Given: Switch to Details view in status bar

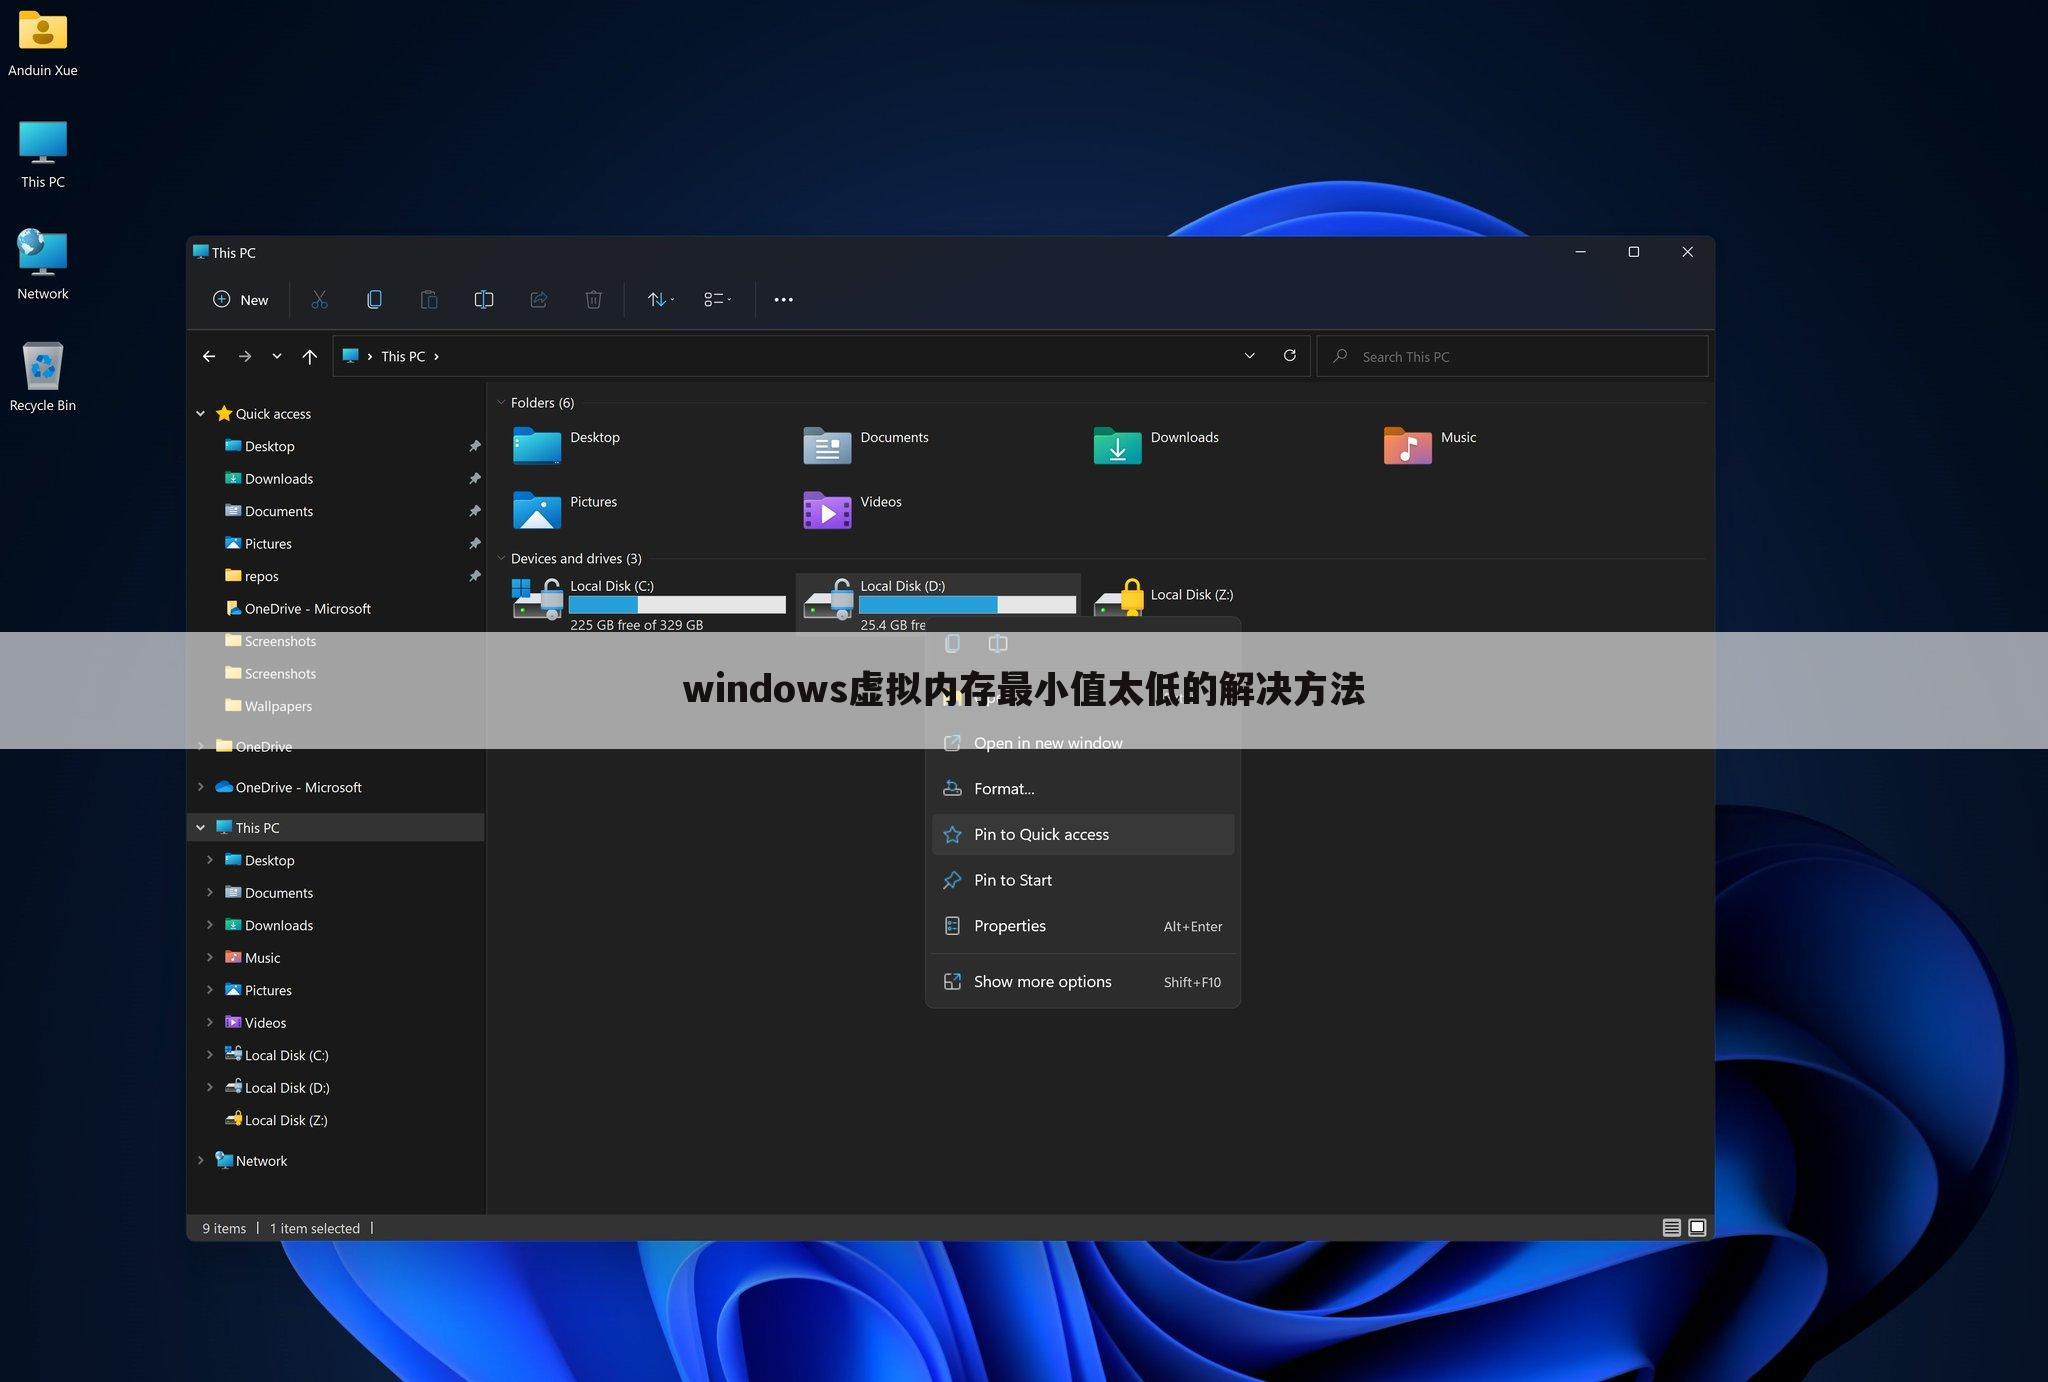Looking at the screenshot, I should coord(1671,1228).
